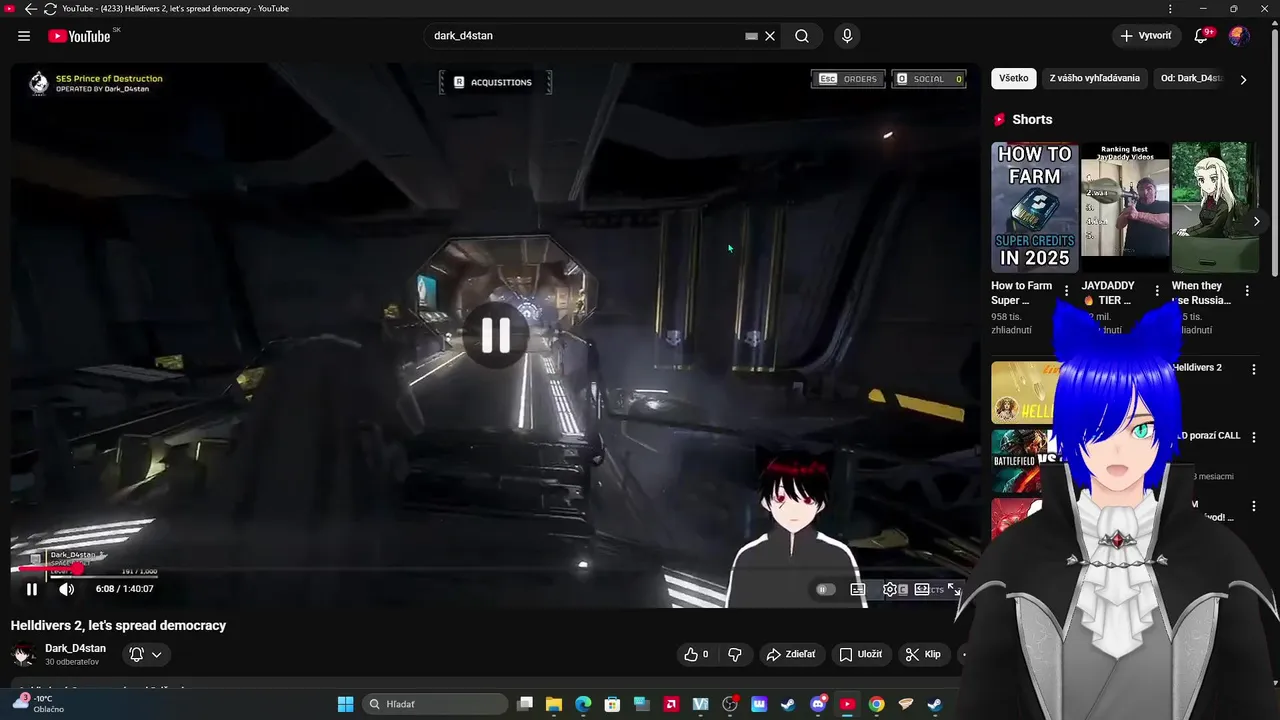Image resolution: width=1280 pixels, height=720 pixels.
Task: Open Microsoft Store from the taskbar
Action: [612, 704]
